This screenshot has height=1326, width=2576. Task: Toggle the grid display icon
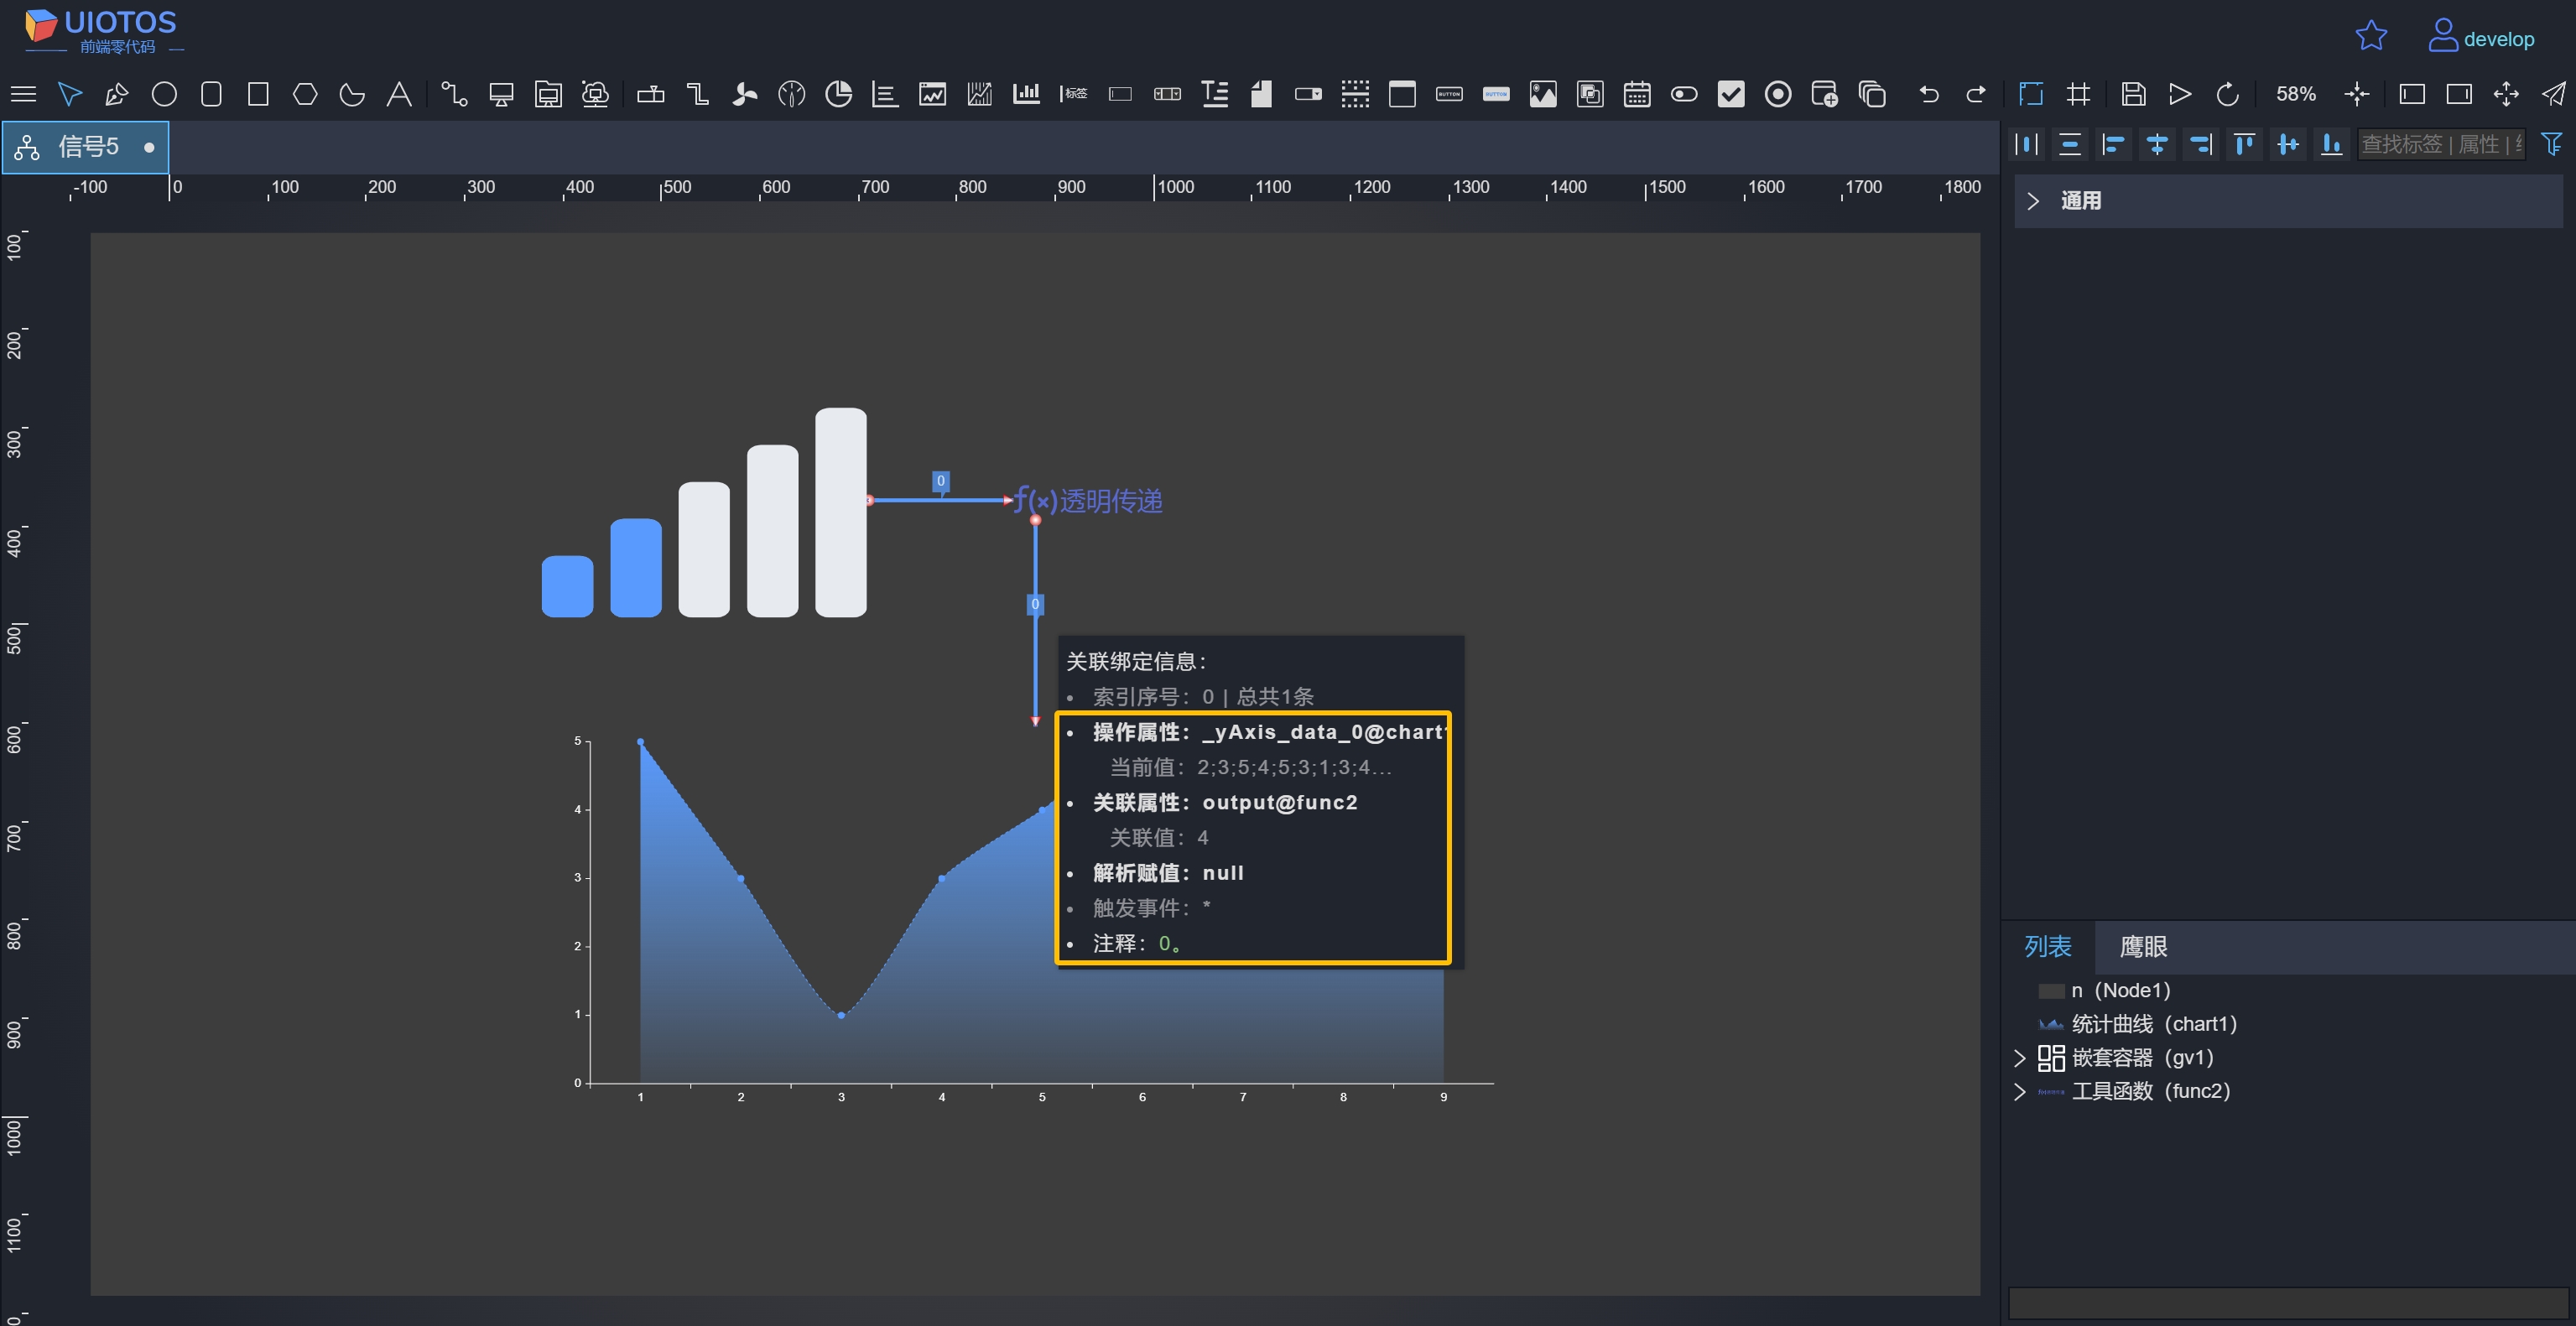(2078, 94)
